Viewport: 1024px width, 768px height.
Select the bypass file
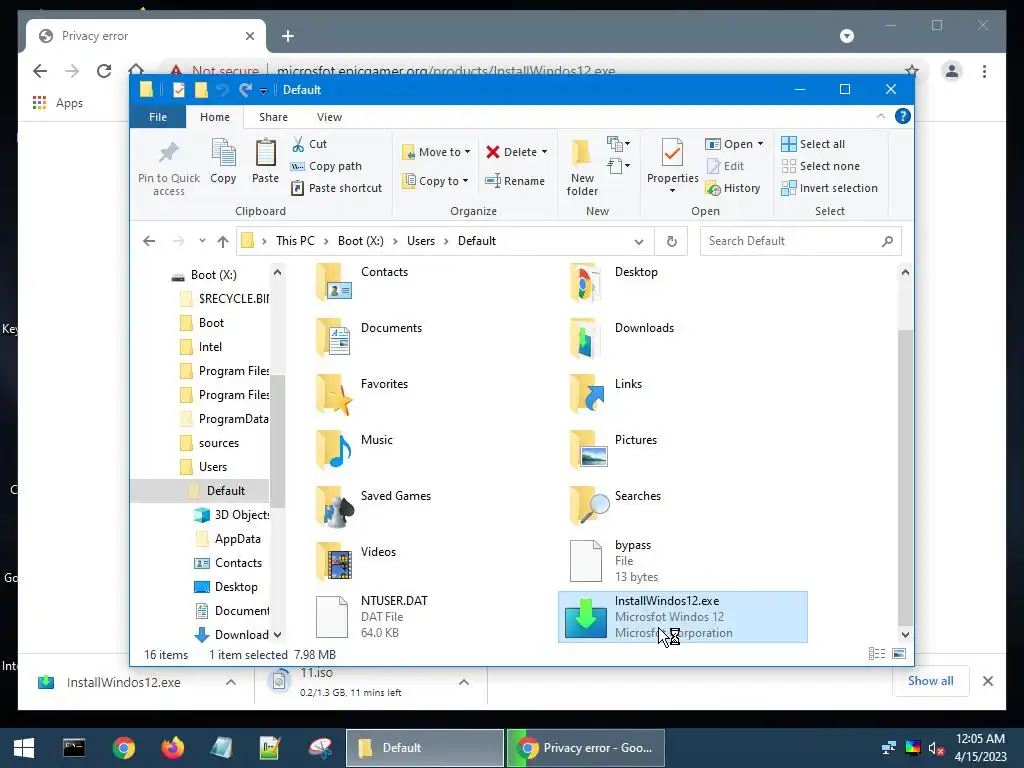tap(614, 561)
